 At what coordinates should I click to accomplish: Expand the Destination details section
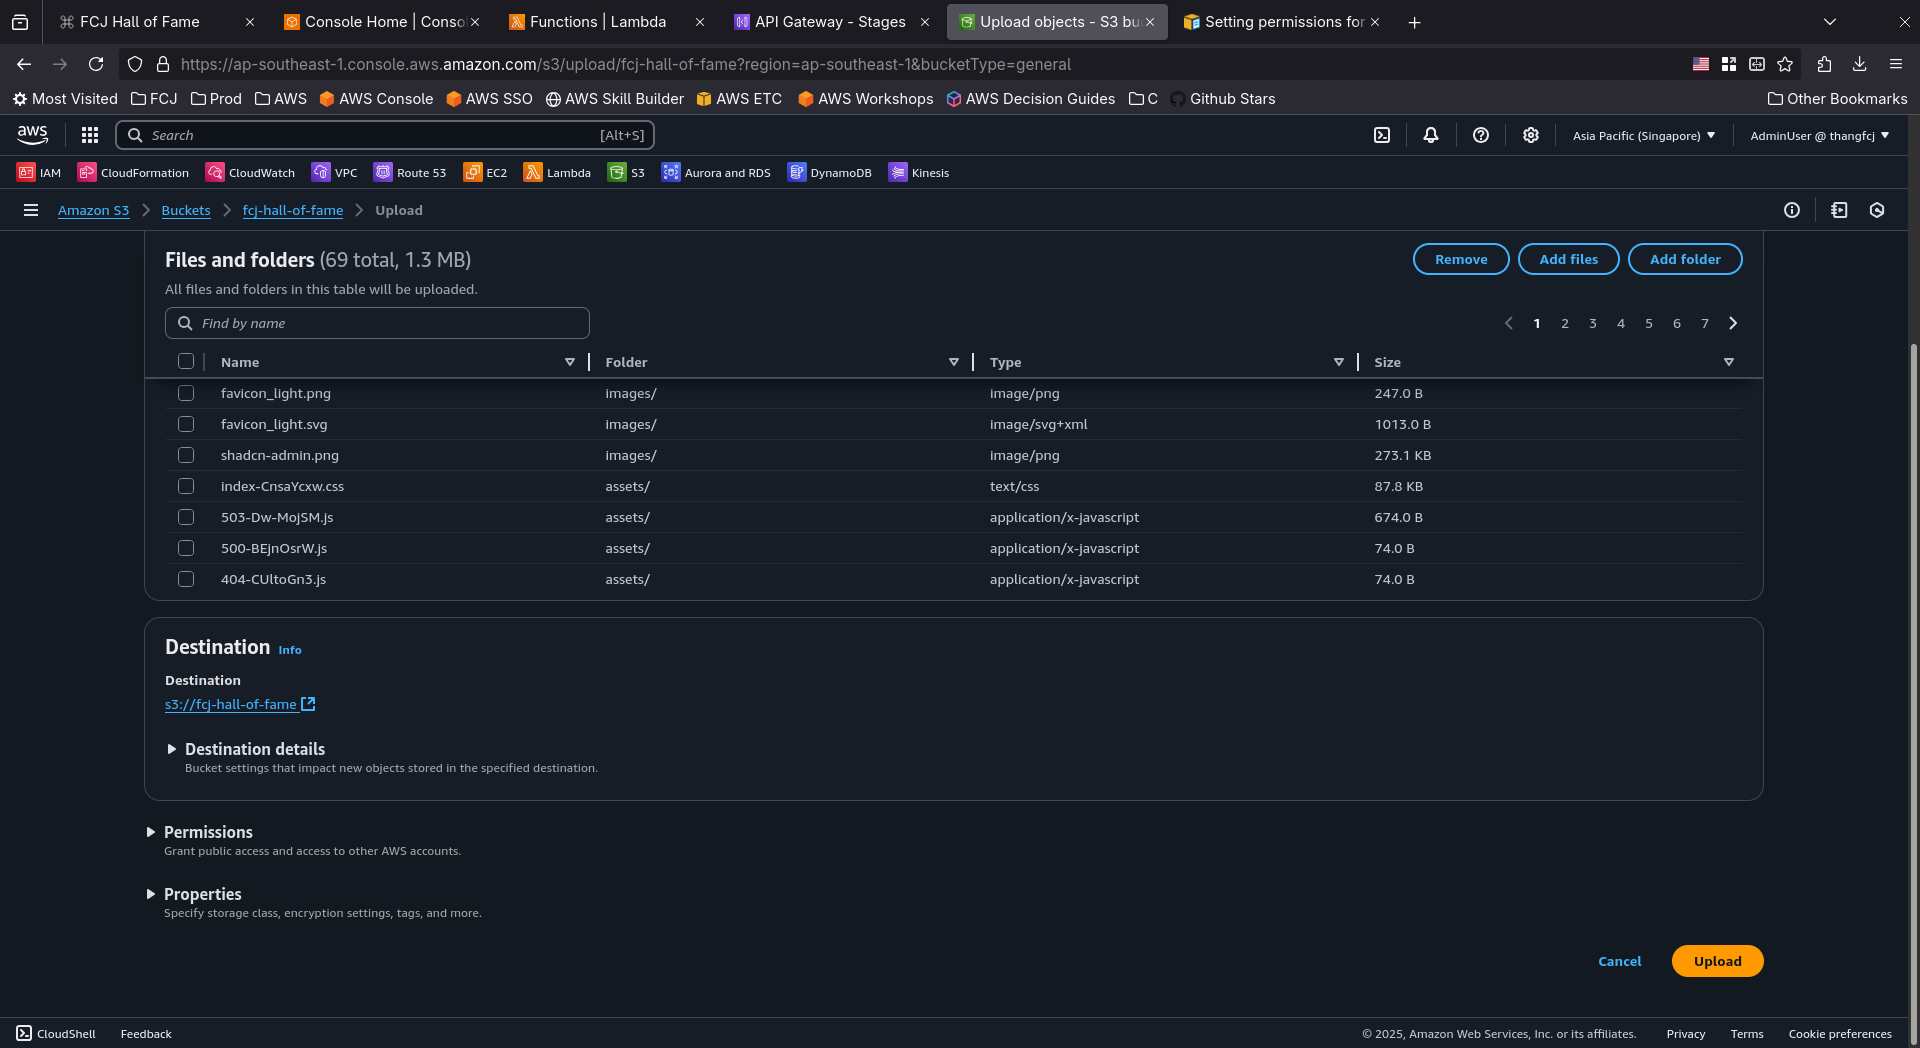(246, 749)
